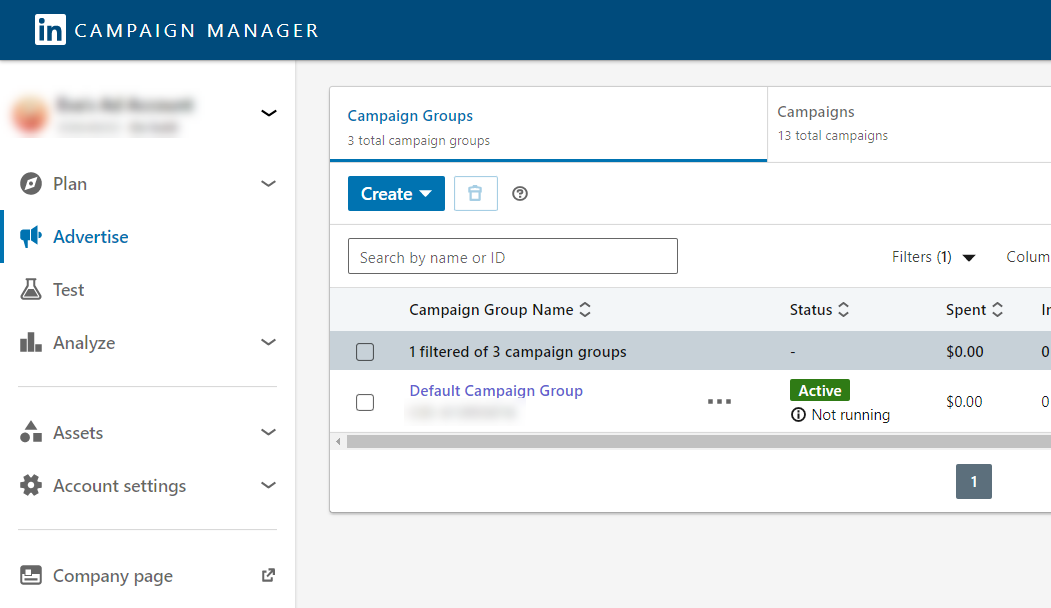Open the Default Campaign Group link
The height and width of the screenshot is (608, 1051).
(x=496, y=391)
